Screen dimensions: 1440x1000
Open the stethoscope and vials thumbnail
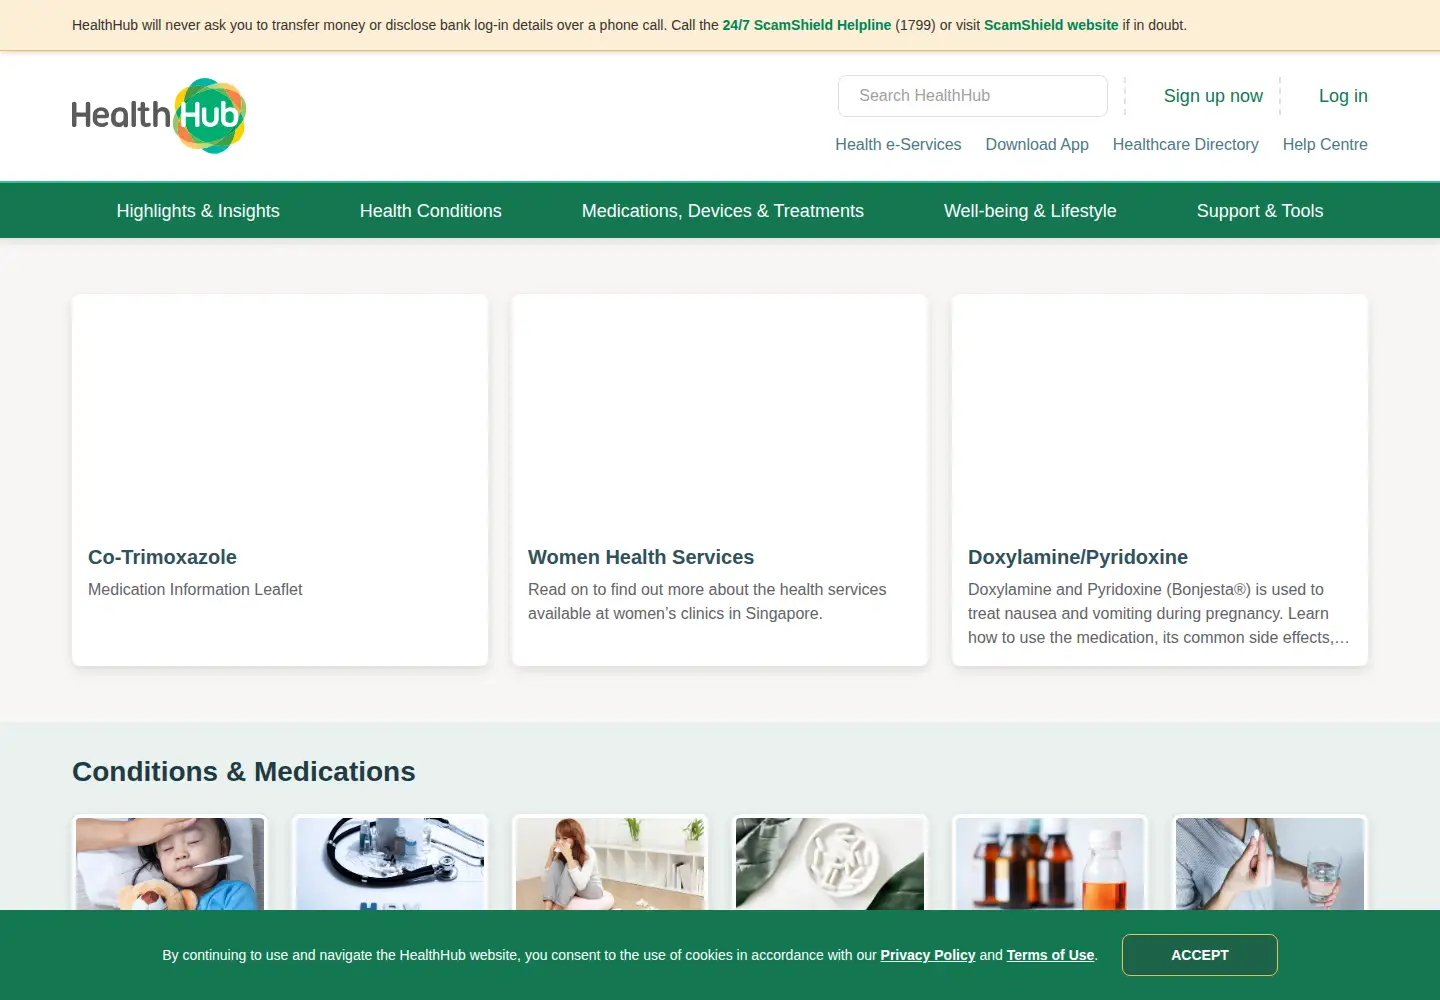point(390,864)
